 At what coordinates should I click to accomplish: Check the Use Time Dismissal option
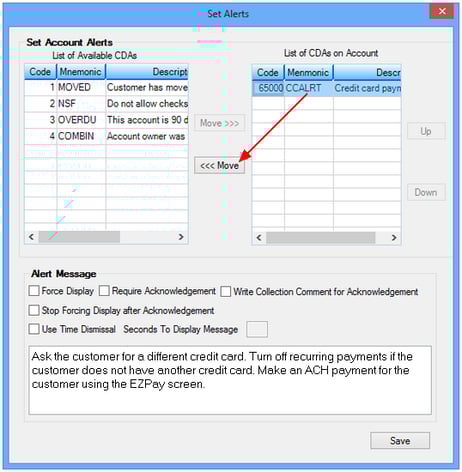[x=34, y=329]
